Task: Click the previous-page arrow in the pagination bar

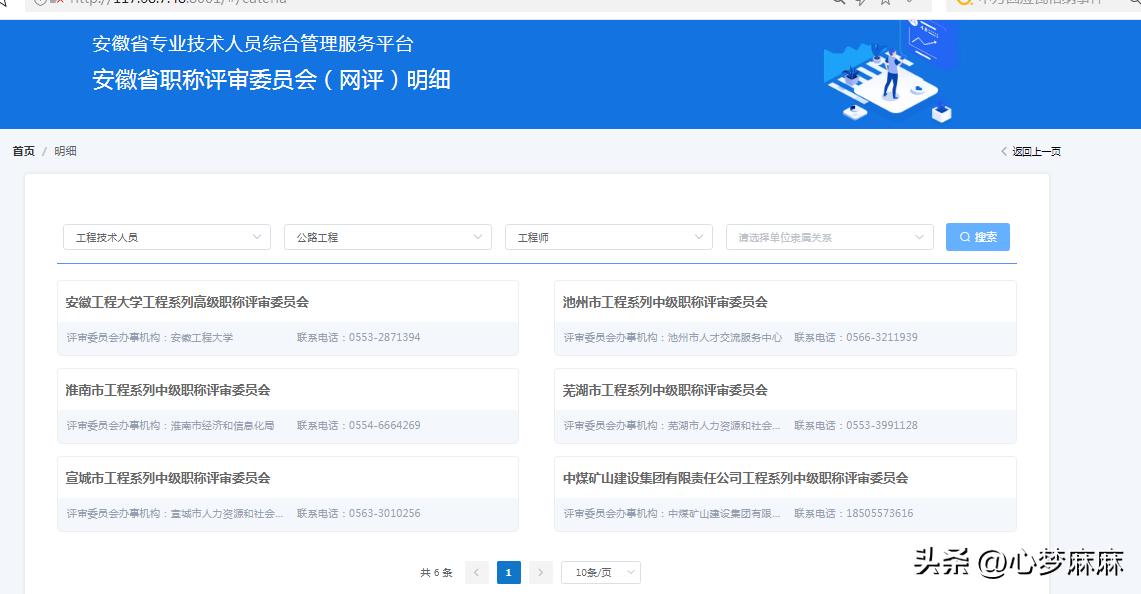Action: (477, 572)
